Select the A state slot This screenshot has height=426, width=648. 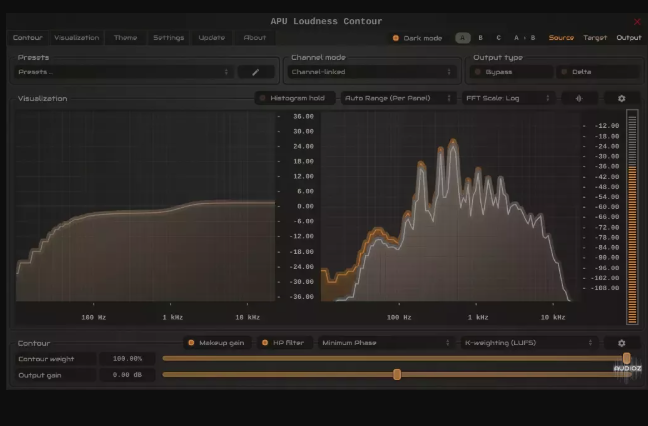click(x=462, y=38)
